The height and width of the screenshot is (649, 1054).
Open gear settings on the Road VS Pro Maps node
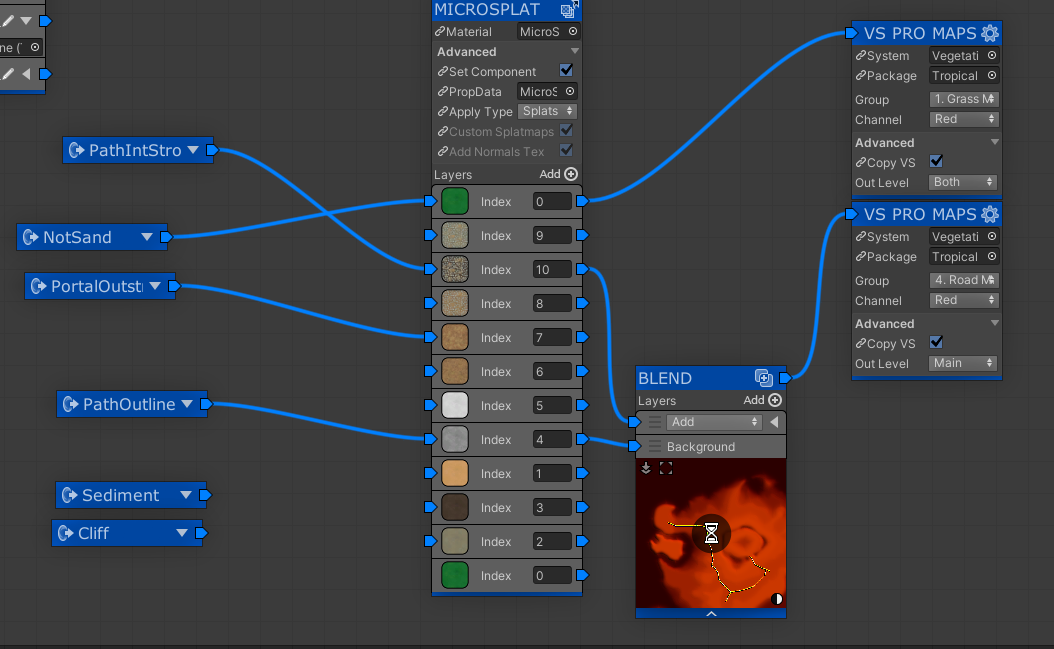(989, 214)
